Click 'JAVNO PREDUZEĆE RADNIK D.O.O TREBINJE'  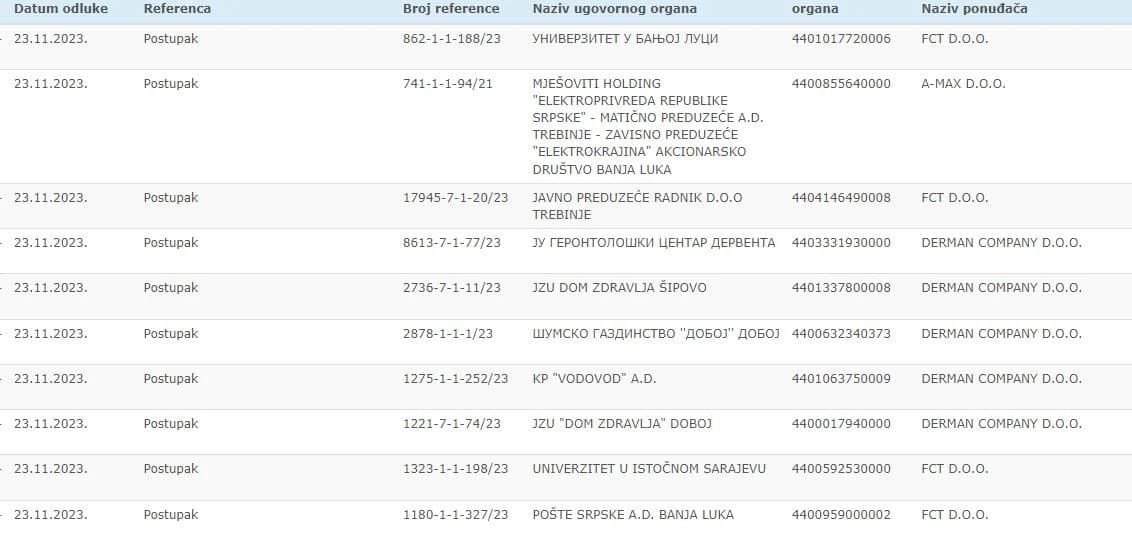click(x=637, y=206)
